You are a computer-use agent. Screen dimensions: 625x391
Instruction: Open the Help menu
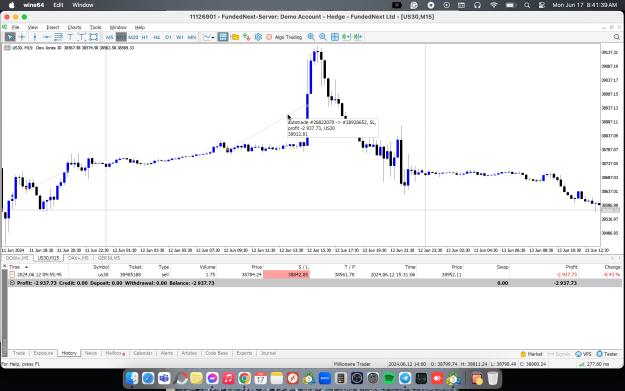140,28
